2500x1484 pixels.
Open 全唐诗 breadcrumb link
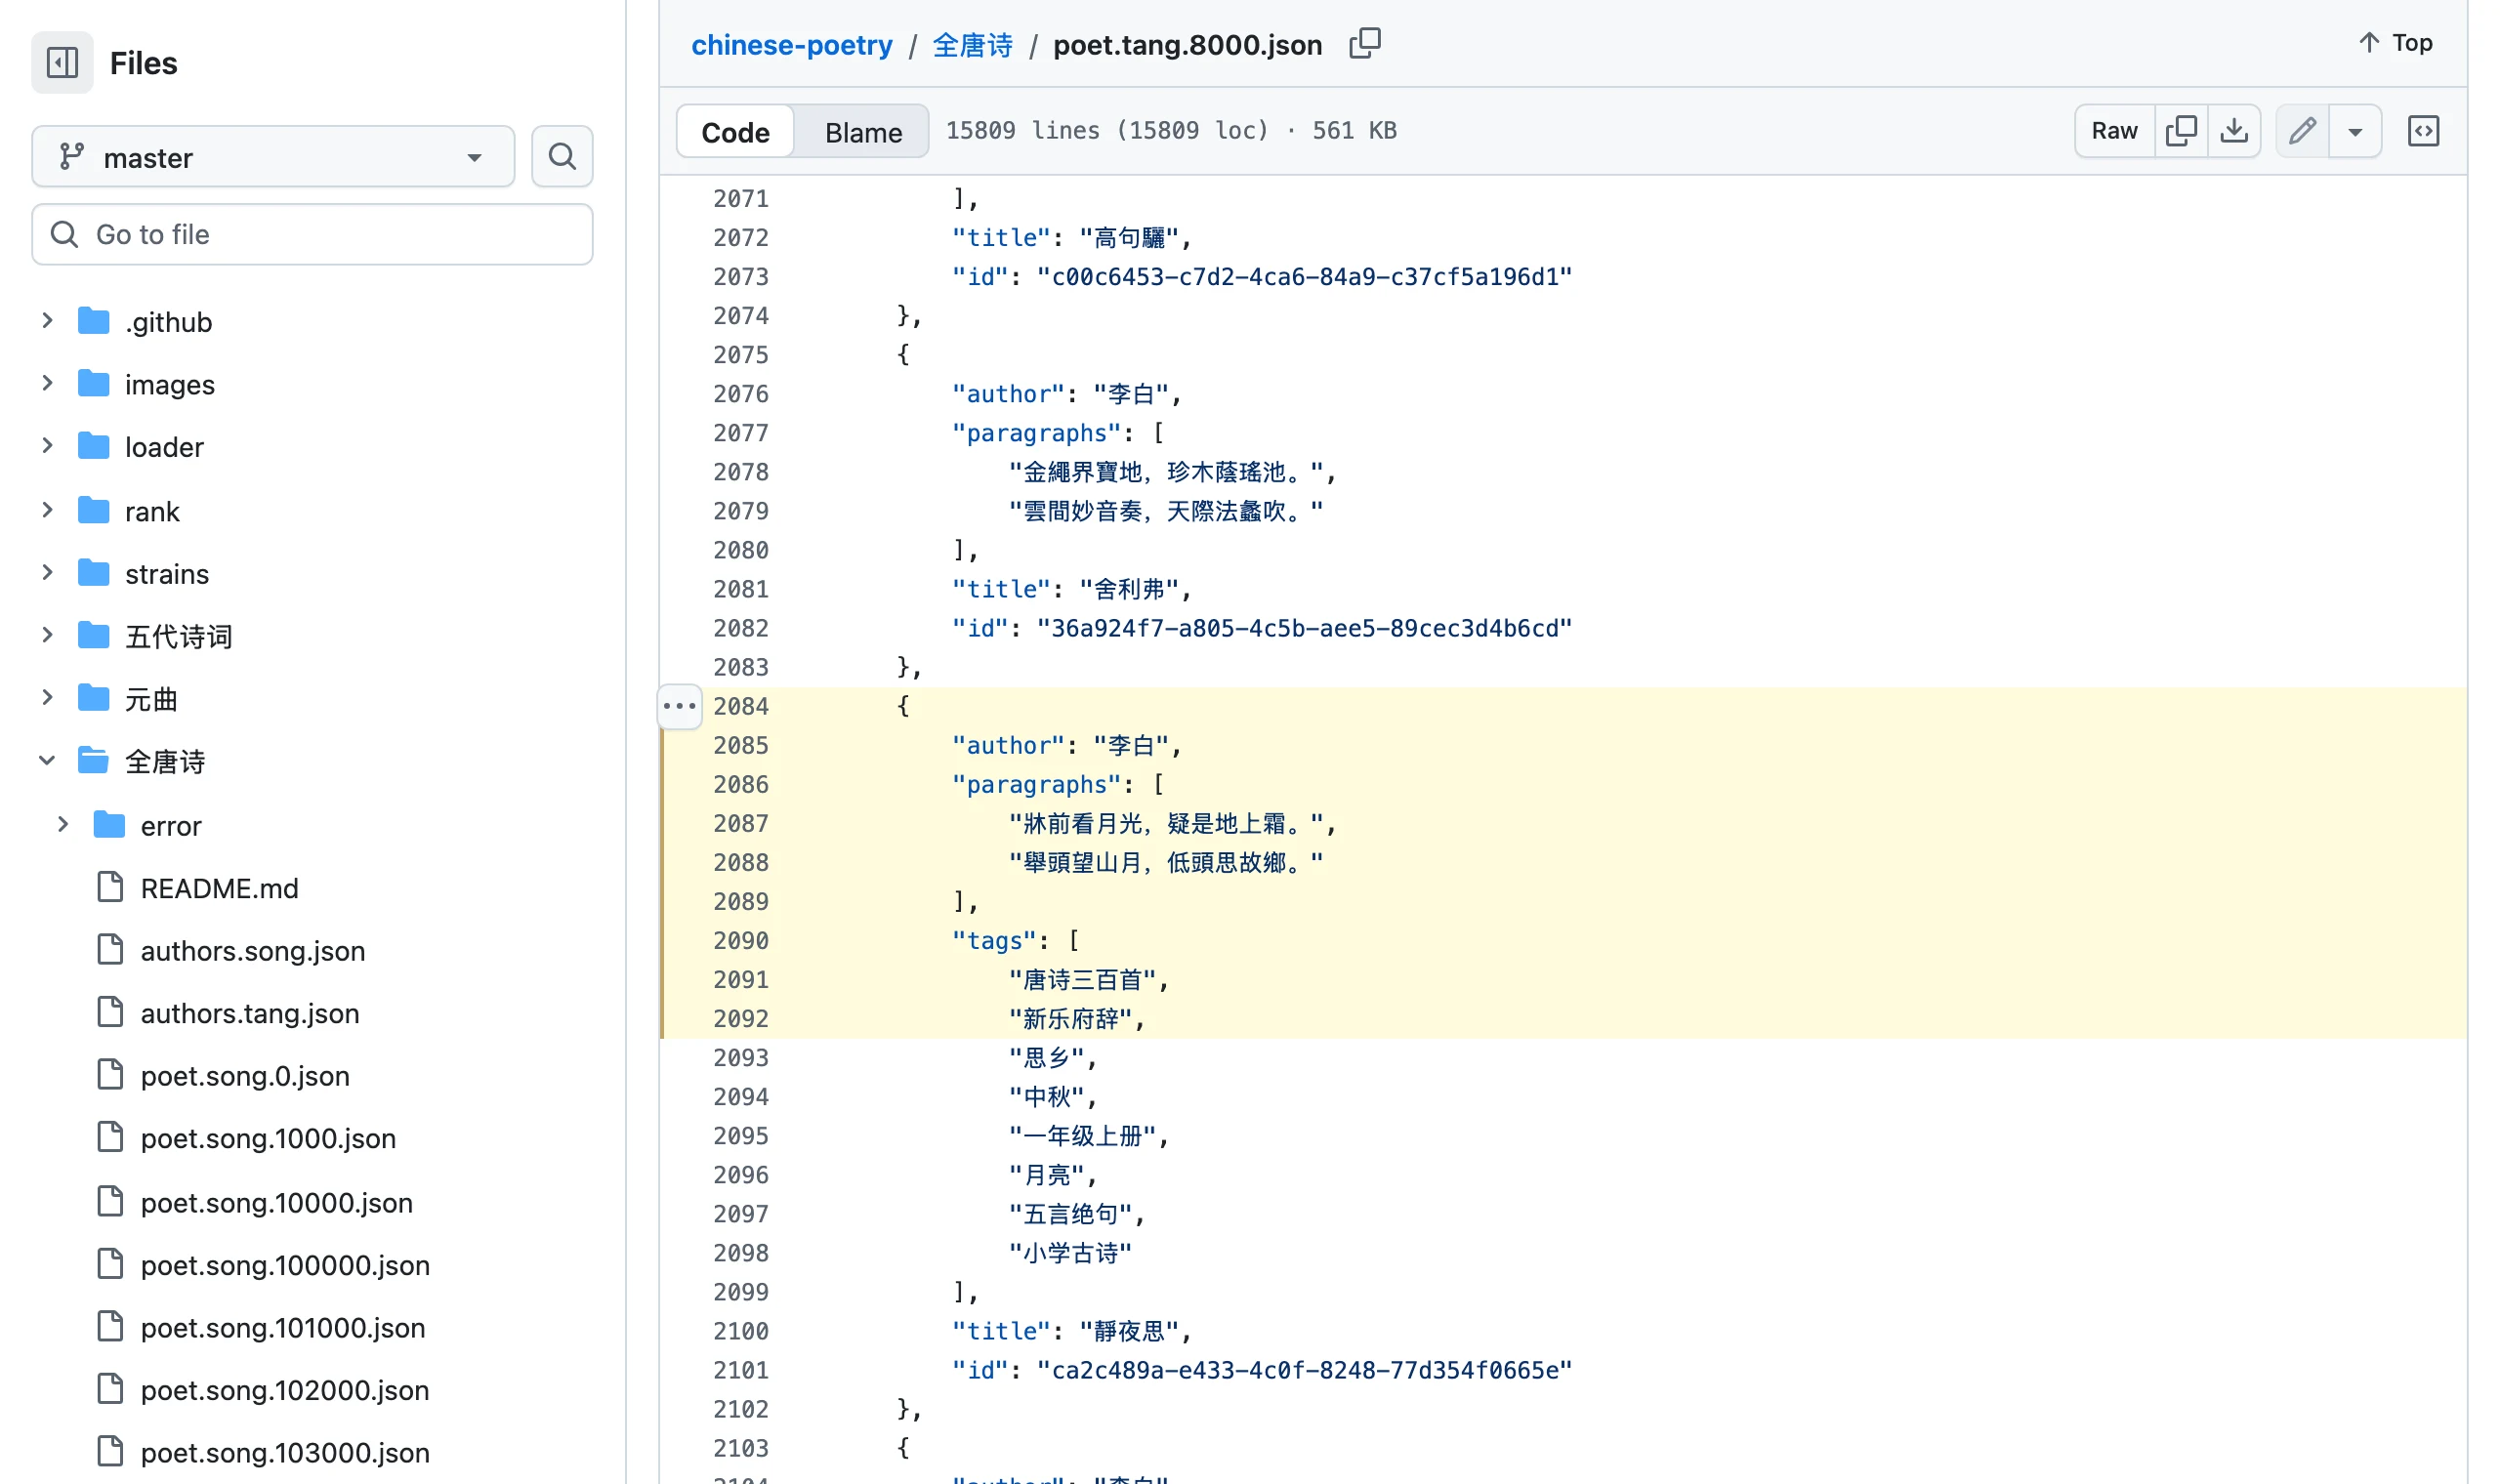tap(972, 45)
